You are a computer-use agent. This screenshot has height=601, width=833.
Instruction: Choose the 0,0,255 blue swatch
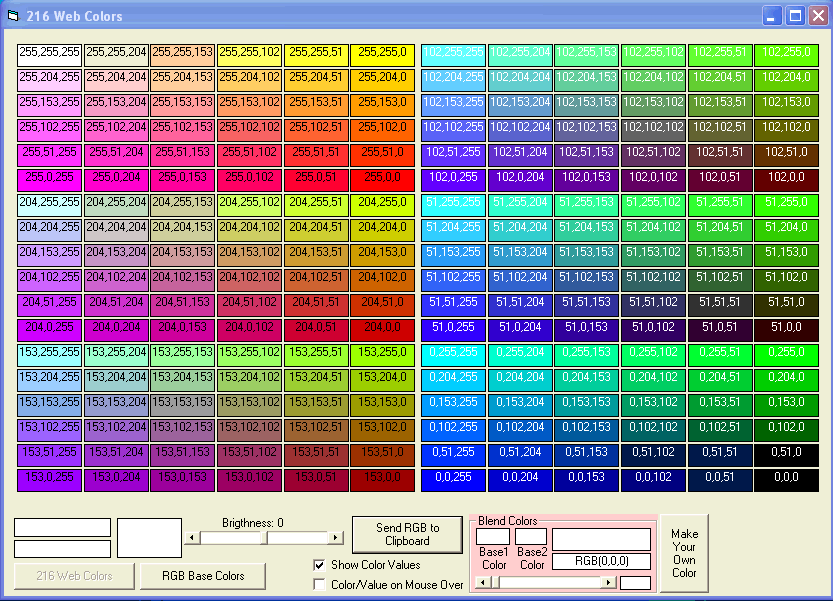pyautogui.click(x=453, y=478)
